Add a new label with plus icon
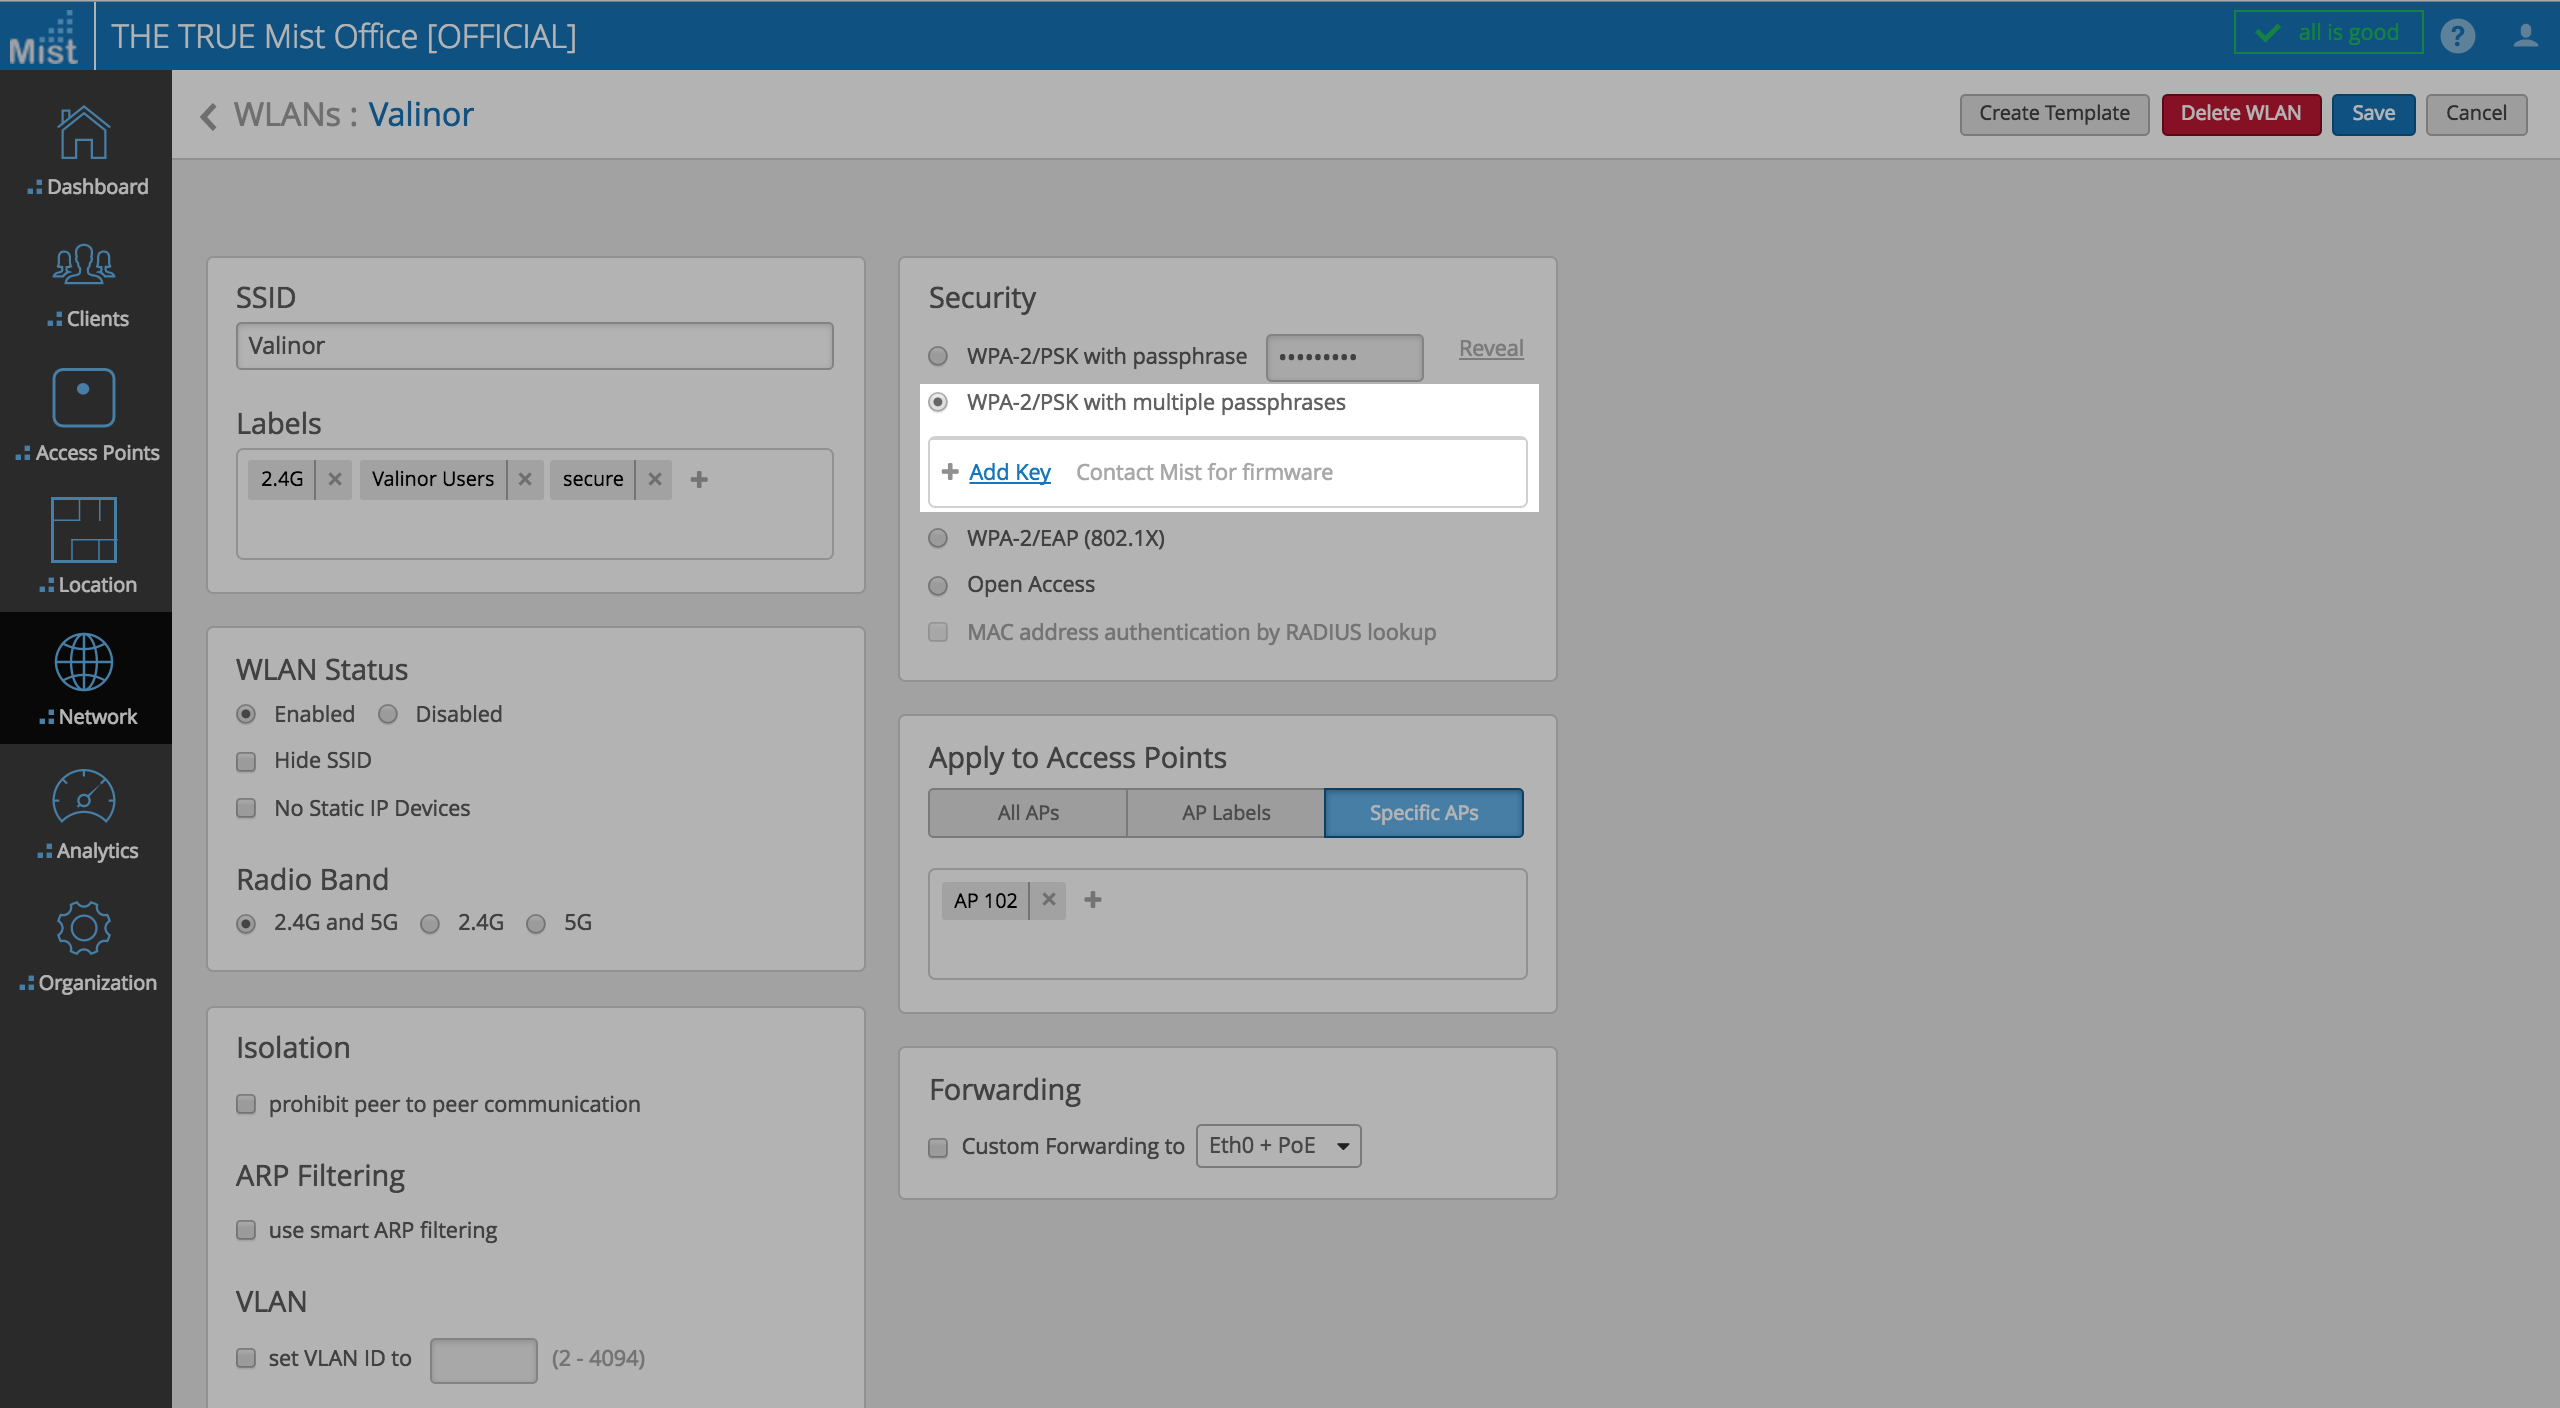This screenshot has width=2560, height=1408. click(699, 479)
